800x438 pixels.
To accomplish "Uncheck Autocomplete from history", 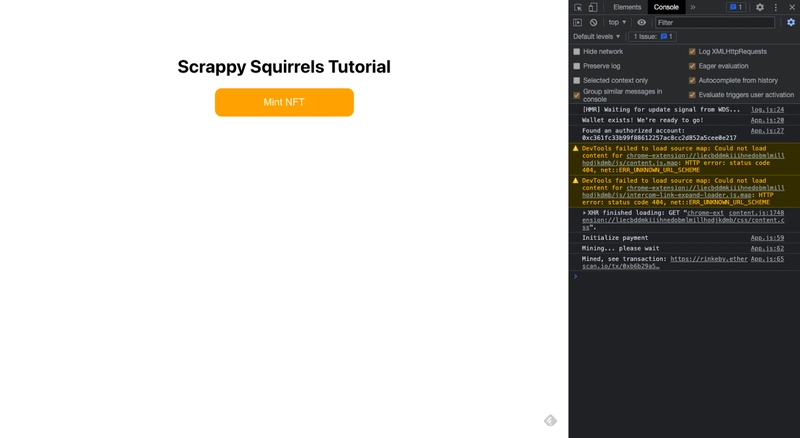I will click(x=692, y=80).
